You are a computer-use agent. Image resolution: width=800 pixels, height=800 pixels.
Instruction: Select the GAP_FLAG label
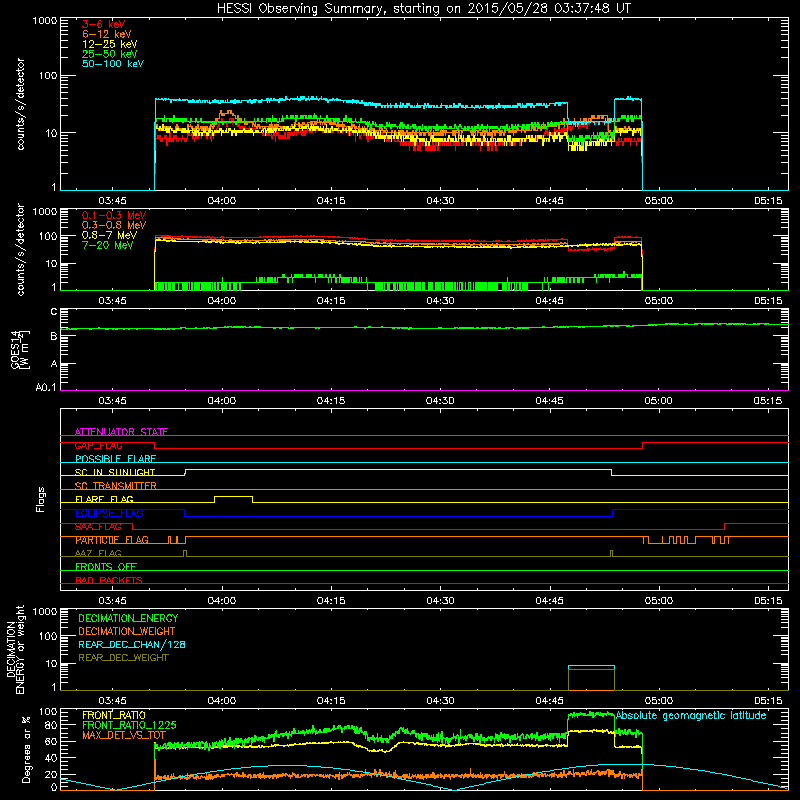click(98, 445)
